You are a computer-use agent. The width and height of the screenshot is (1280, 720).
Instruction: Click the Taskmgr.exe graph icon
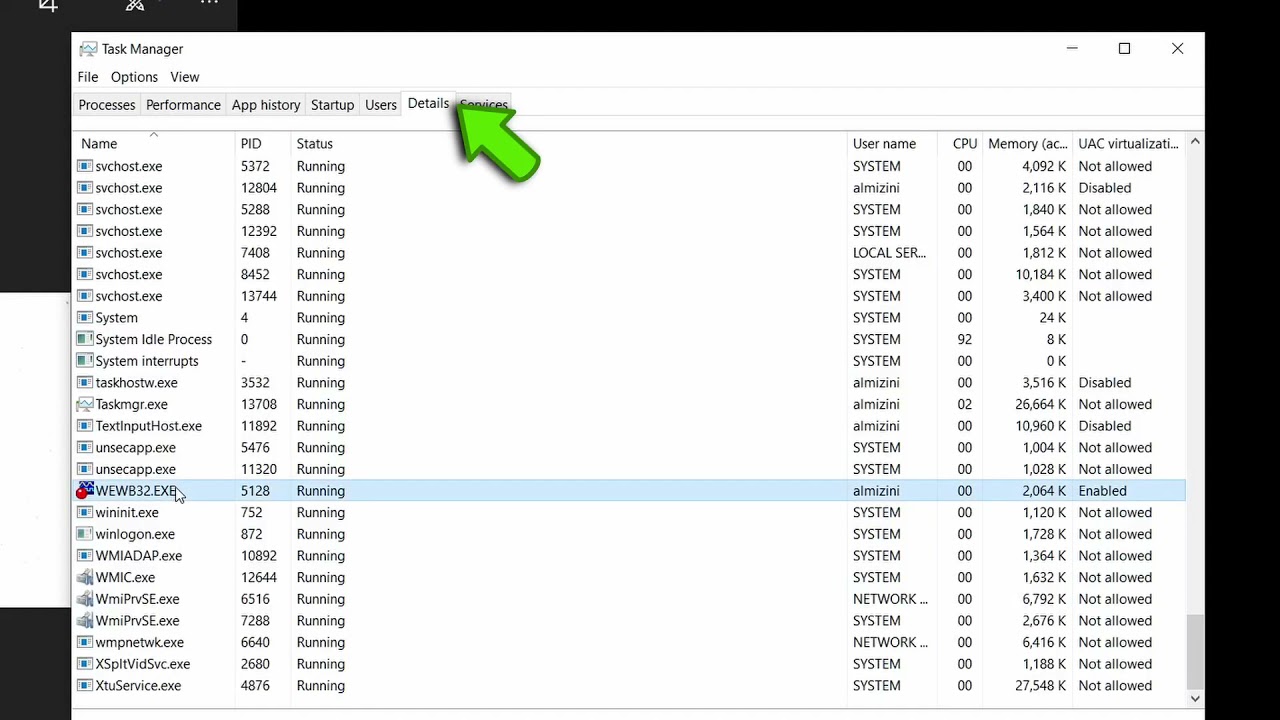[x=85, y=404]
